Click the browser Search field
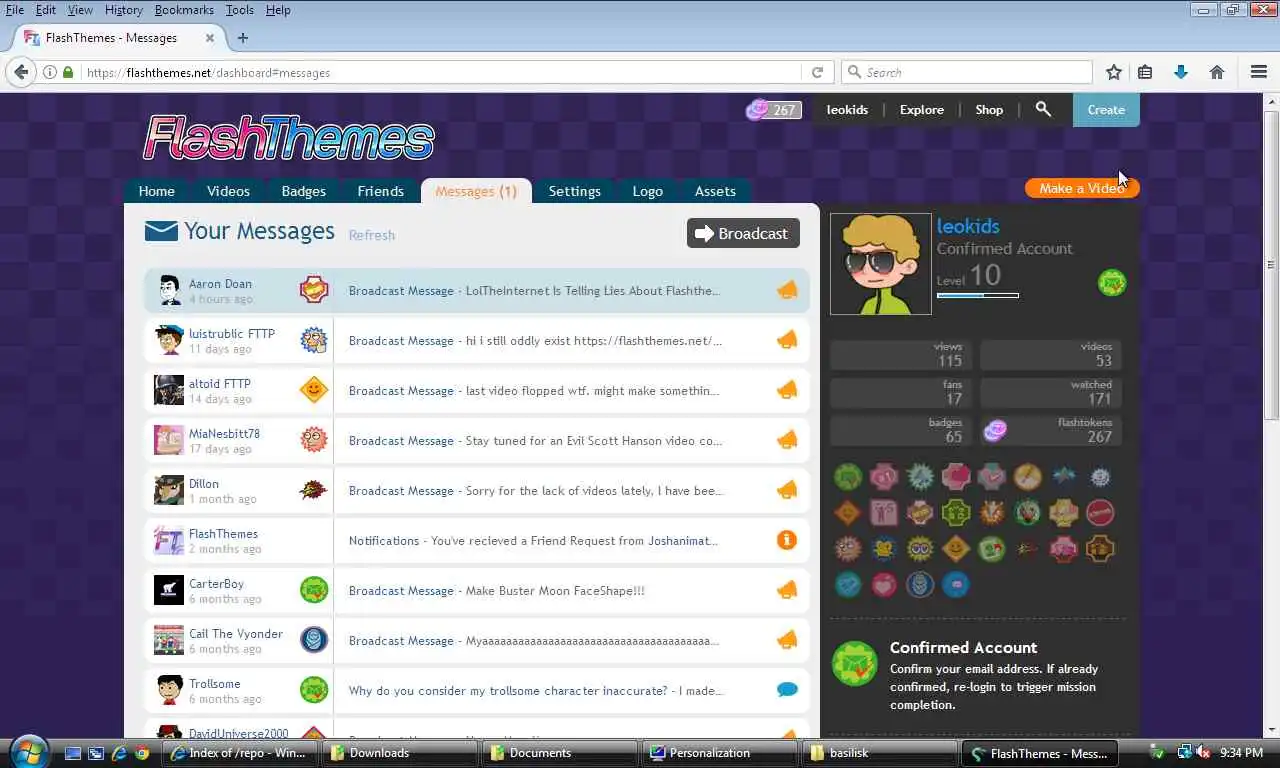 tap(967, 72)
